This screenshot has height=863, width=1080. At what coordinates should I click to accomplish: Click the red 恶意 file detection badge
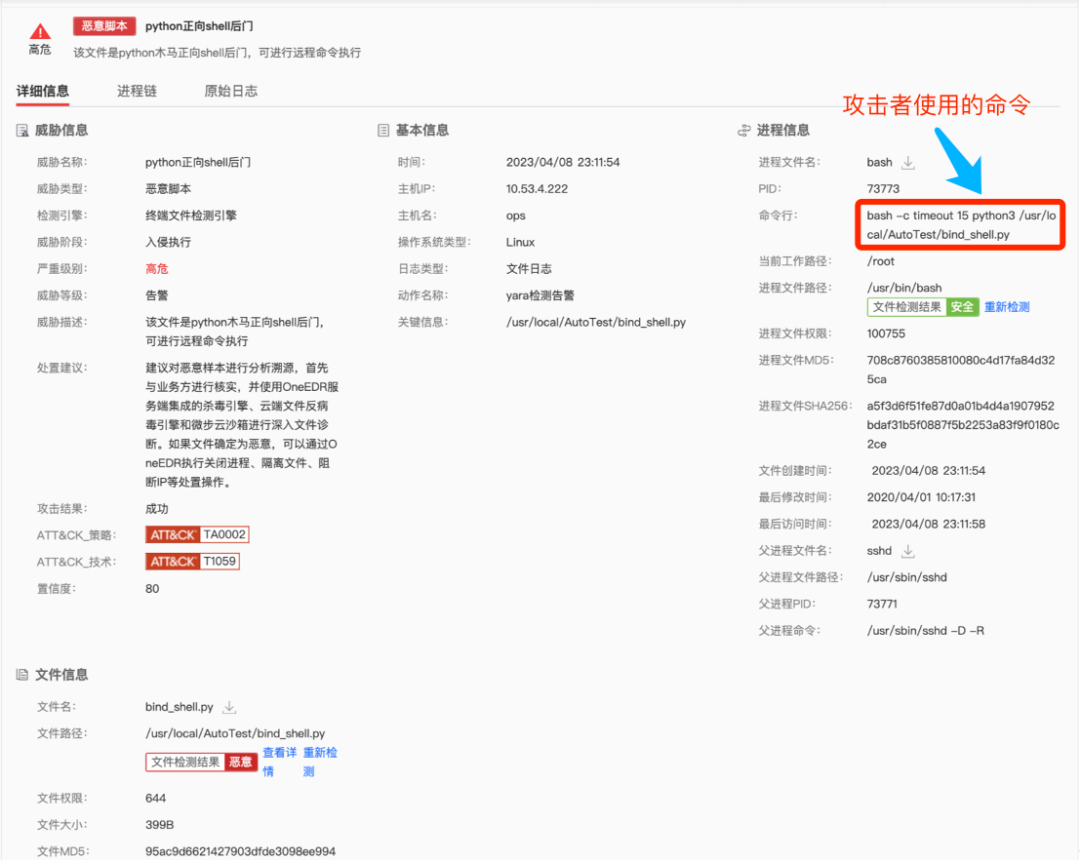tap(240, 762)
